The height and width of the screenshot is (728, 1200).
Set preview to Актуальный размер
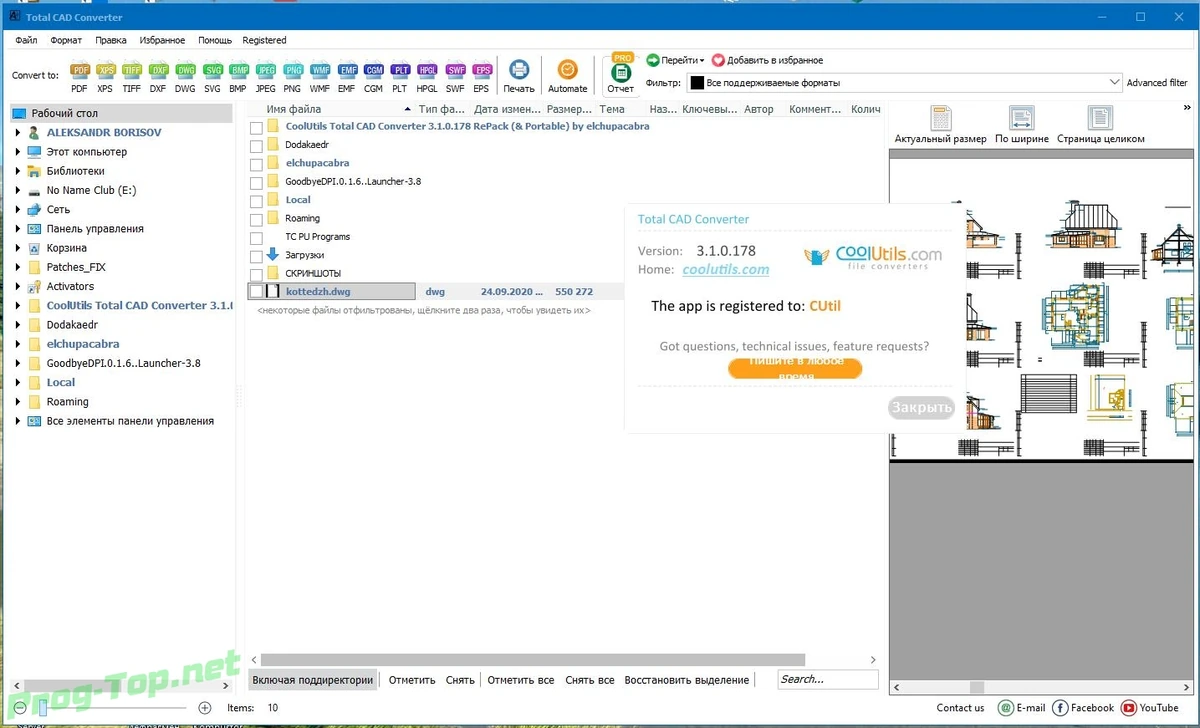pyautogui.click(x=940, y=125)
